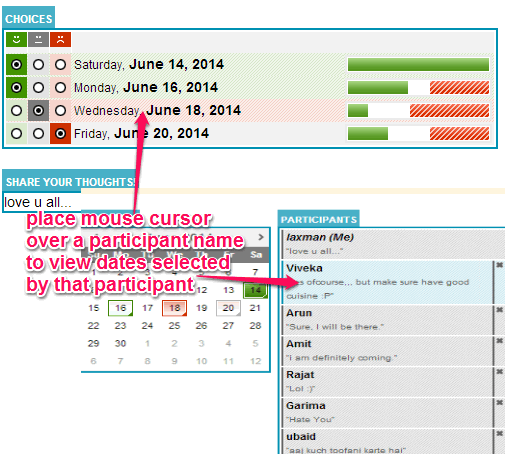Click the gray neutral face header icon
Image resolution: width=505 pixels, height=454 pixels.
[38, 40]
